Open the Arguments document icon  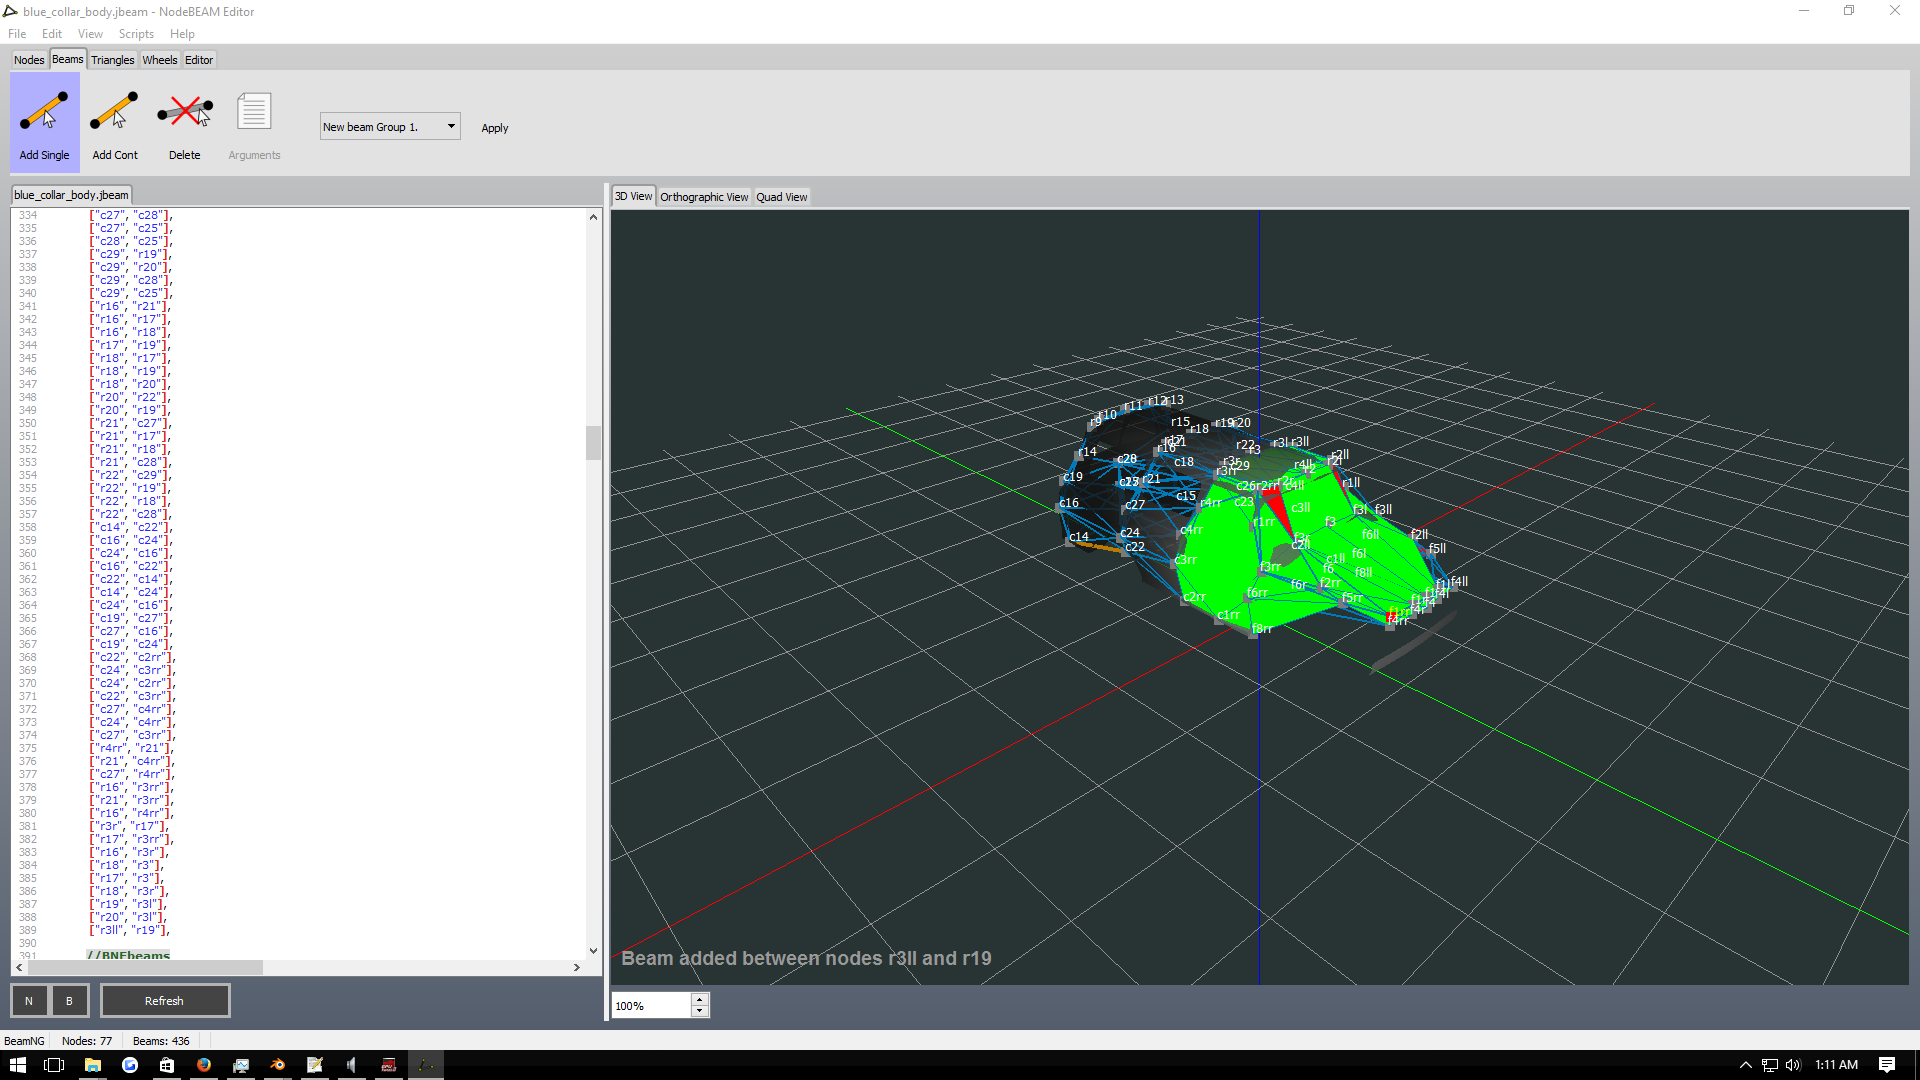click(x=254, y=112)
